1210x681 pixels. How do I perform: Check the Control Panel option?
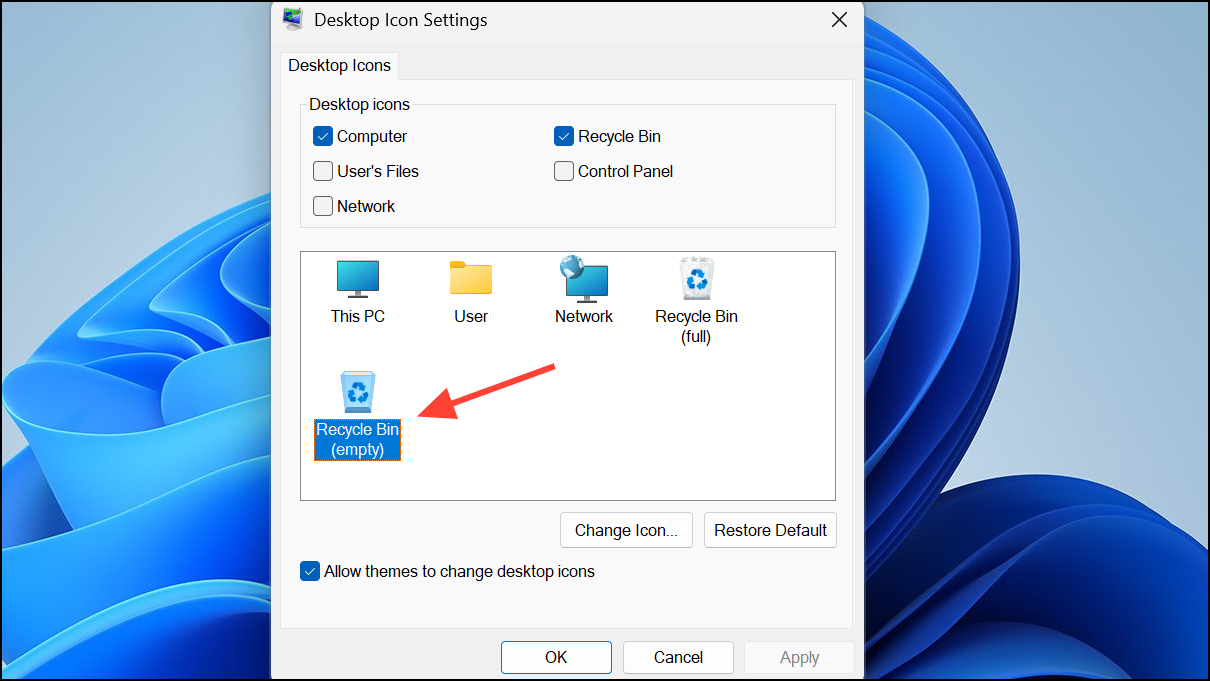(x=564, y=171)
